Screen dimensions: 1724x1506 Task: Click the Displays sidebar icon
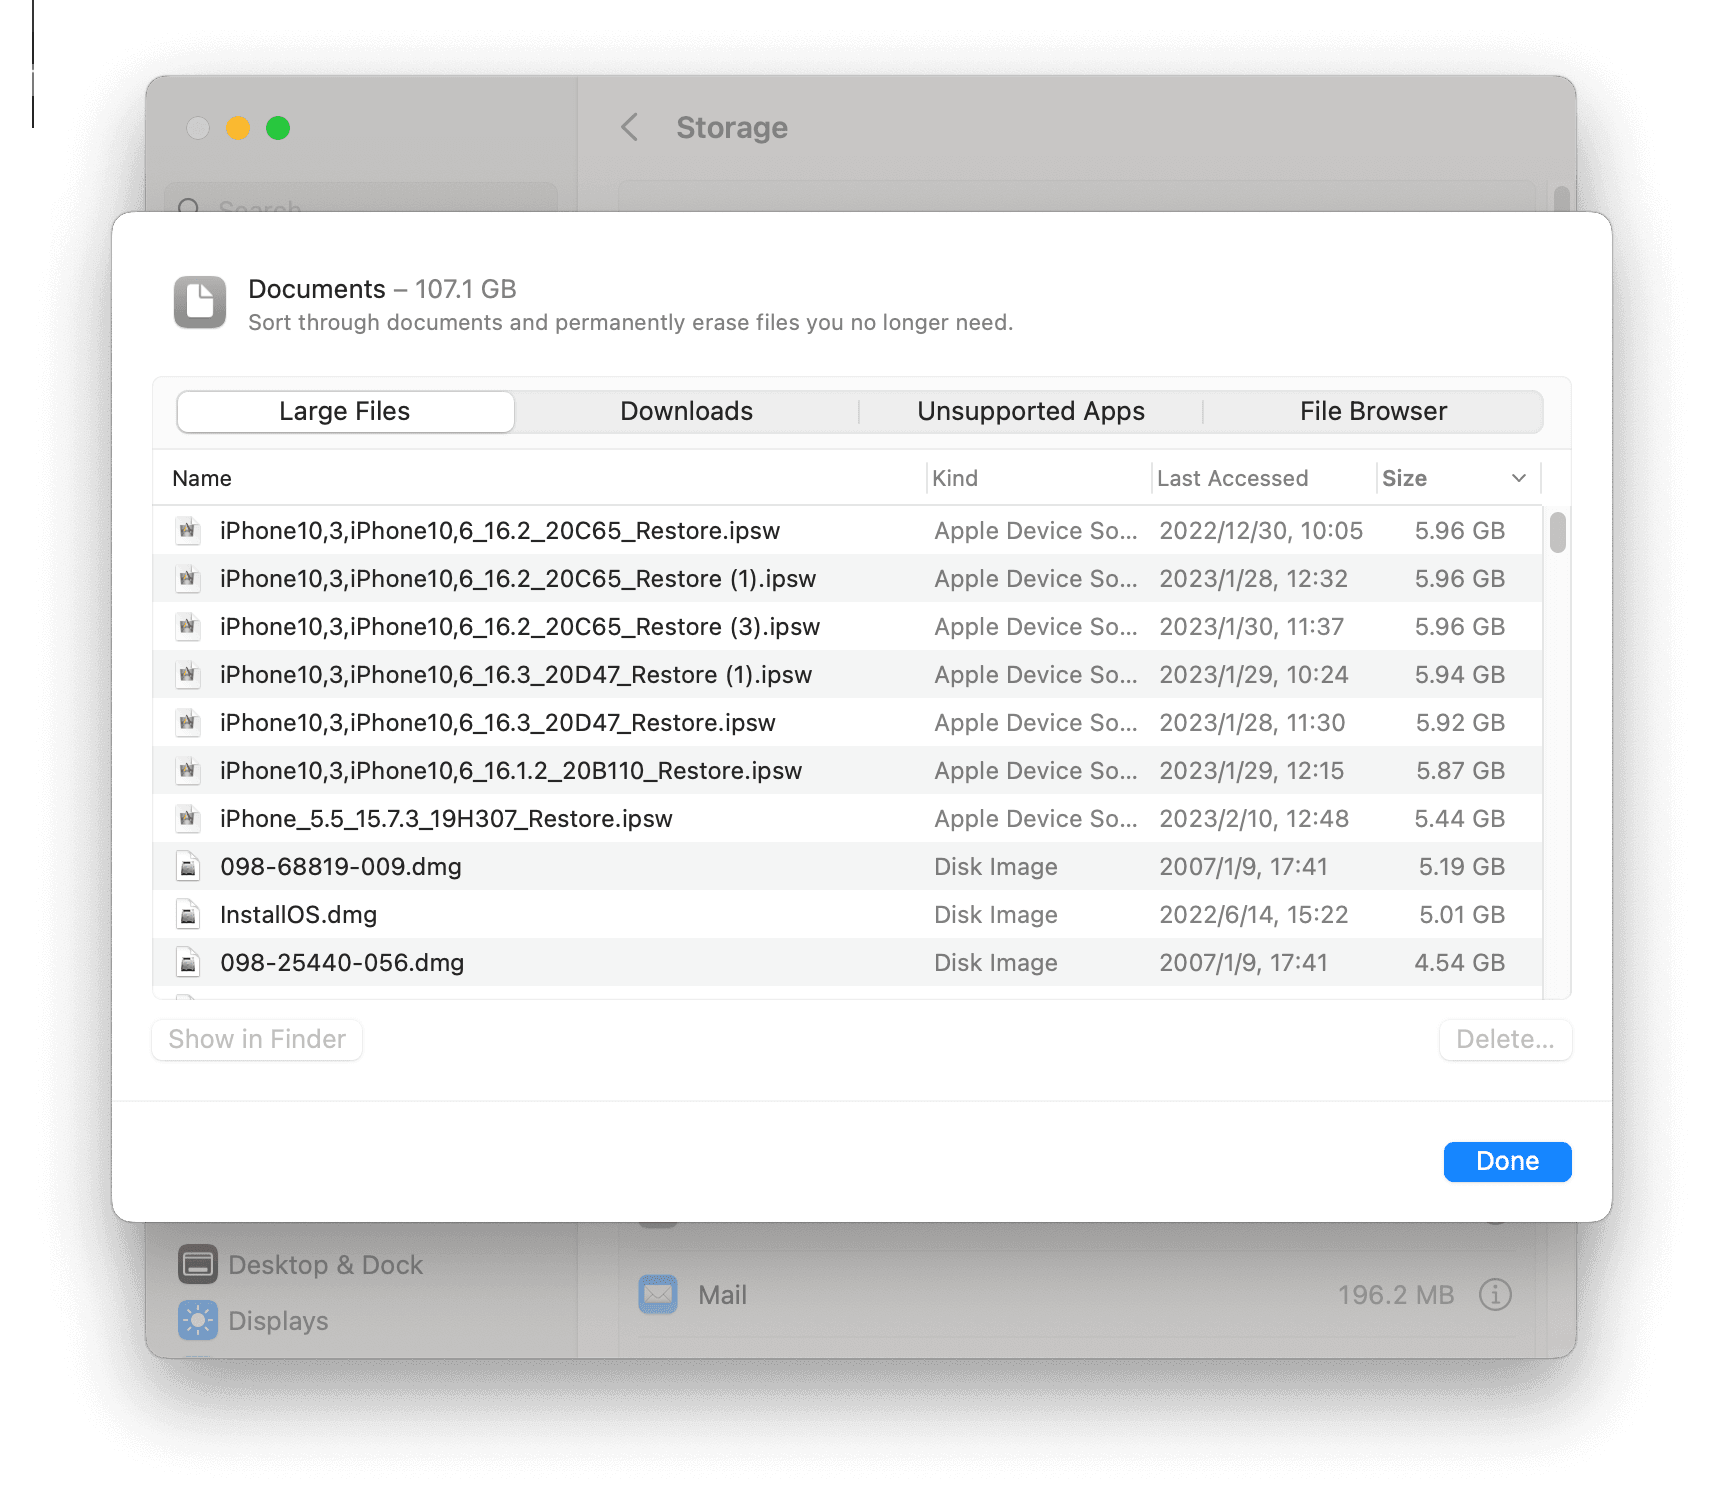click(x=199, y=1320)
